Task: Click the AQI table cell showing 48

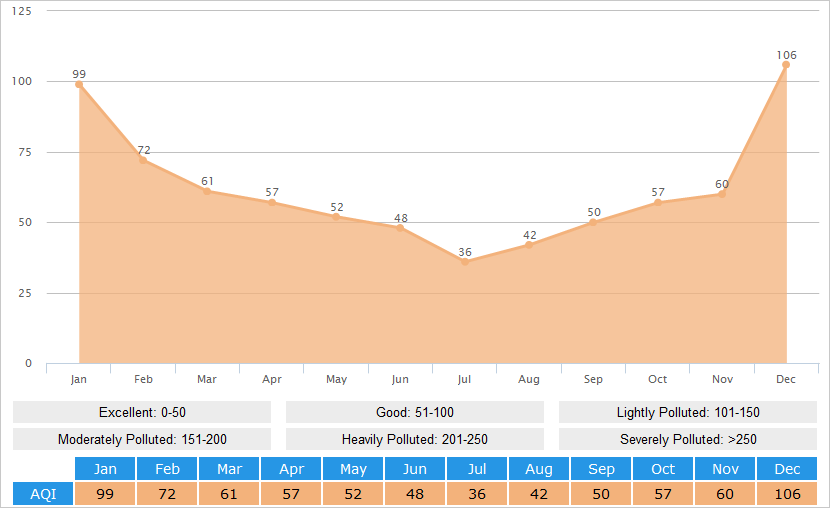Action: click(x=415, y=494)
